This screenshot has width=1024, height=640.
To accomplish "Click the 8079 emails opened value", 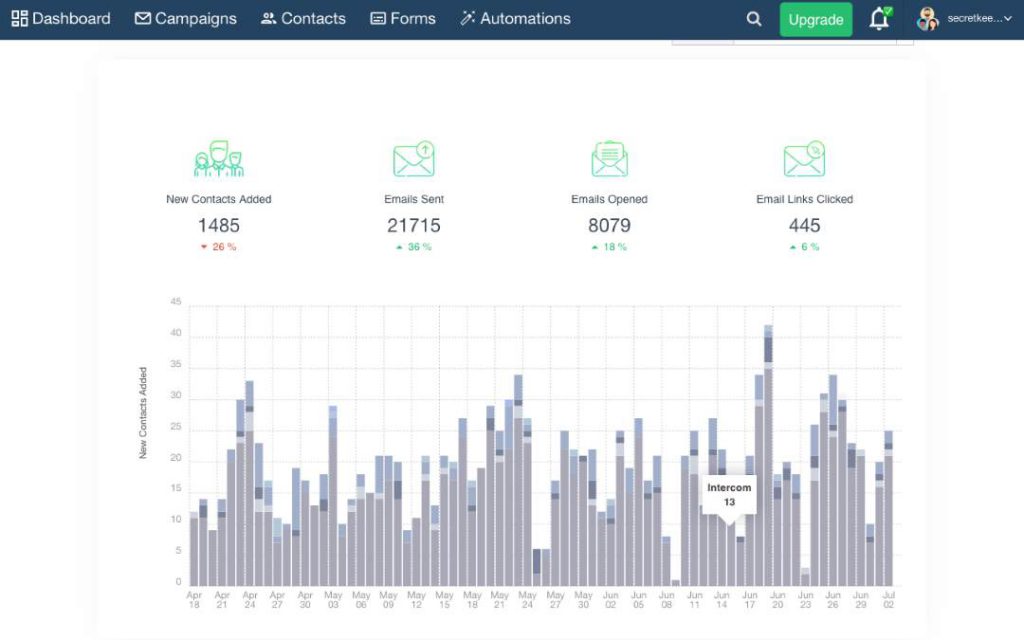I will pyautogui.click(x=609, y=225).
